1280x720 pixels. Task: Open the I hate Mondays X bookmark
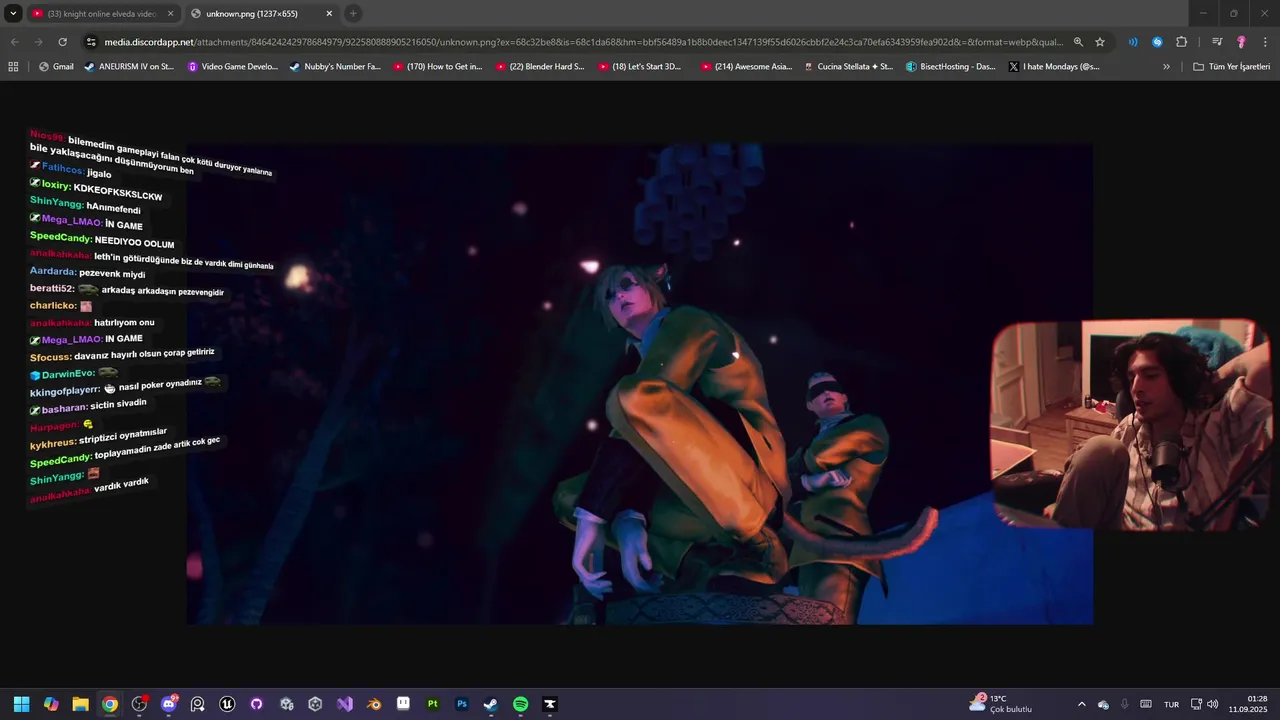point(1054,66)
